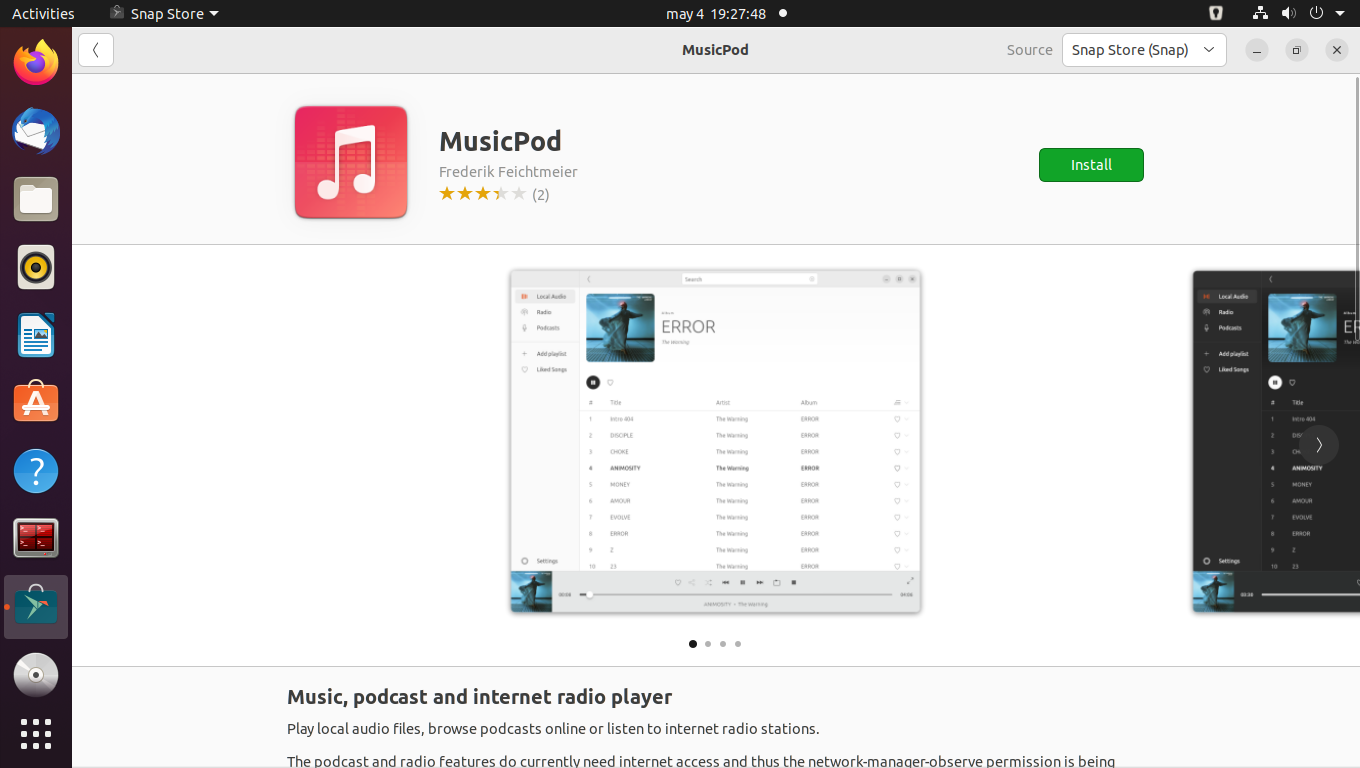This screenshot has width=1360, height=768.
Task: Go back using the header back arrow
Action: click(96, 50)
